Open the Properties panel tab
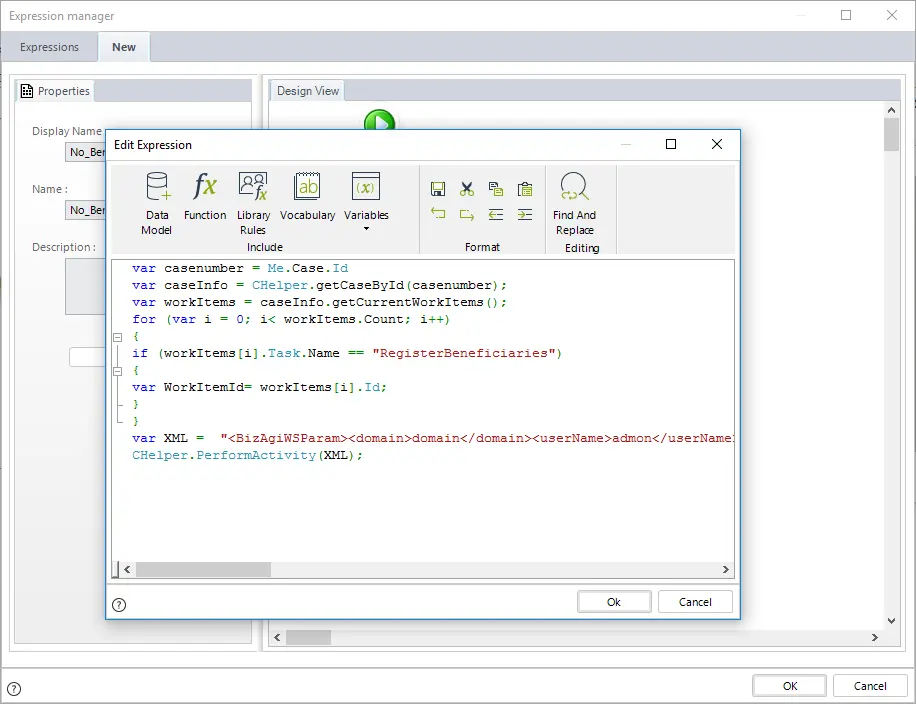Image resolution: width=916 pixels, height=704 pixels. (55, 91)
